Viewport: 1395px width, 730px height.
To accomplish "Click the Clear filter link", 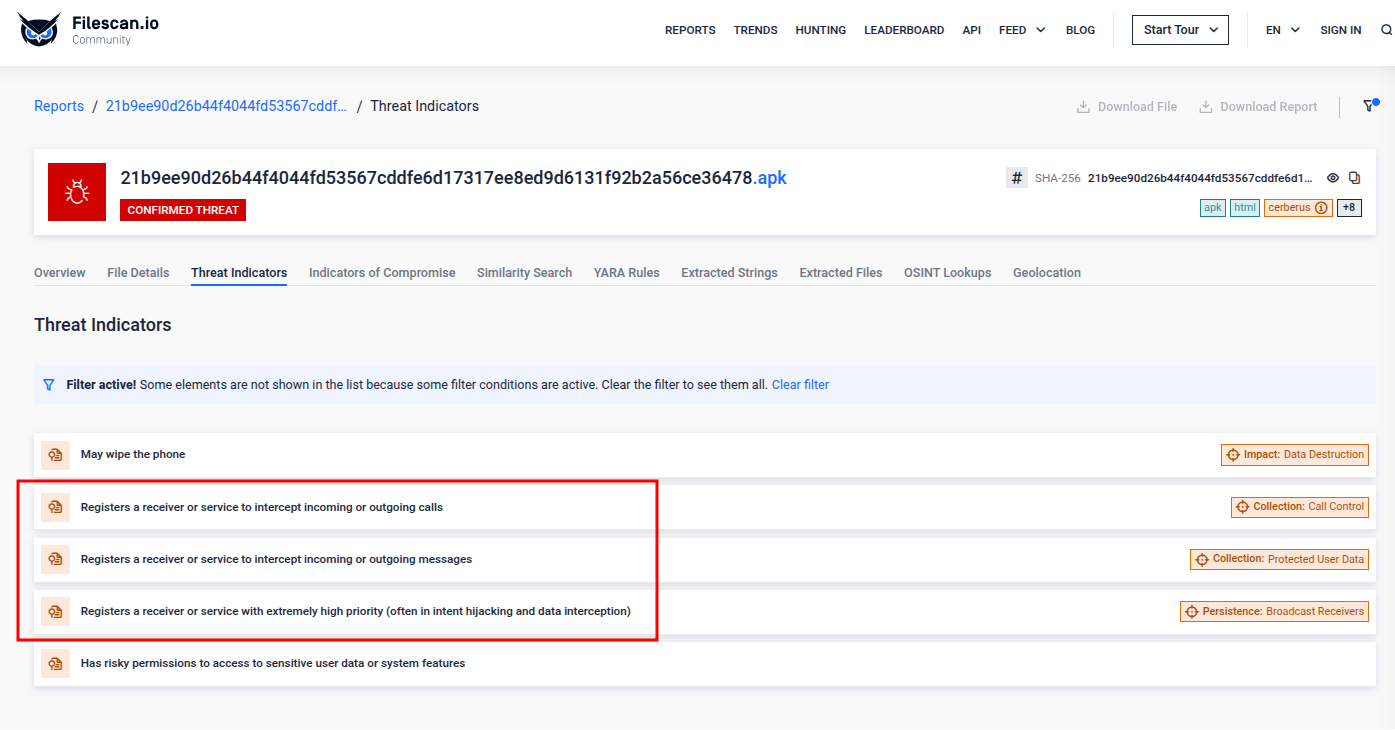I will 800,385.
